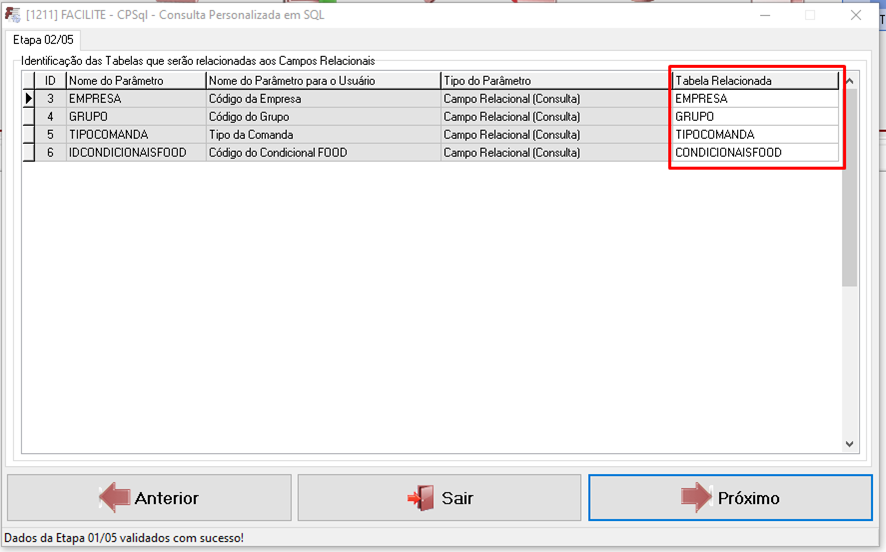Click the vertical scrollbar thumb

pyautogui.click(x=850, y=188)
